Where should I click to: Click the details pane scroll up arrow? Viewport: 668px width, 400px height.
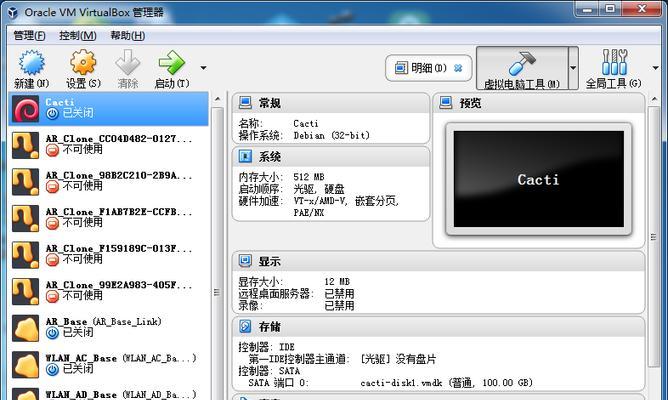[x=654, y=99]
